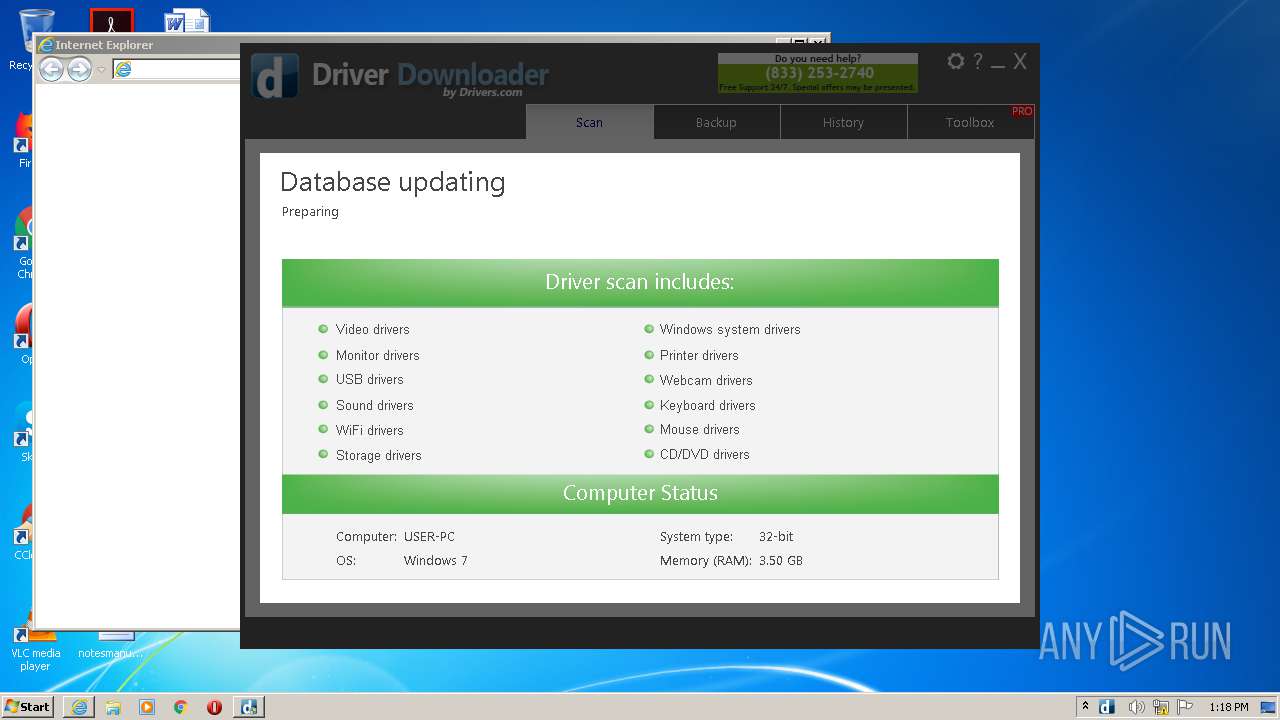
Task: Click 'Keyboard drivers' list entry
Action: click(x=707, y=405)
